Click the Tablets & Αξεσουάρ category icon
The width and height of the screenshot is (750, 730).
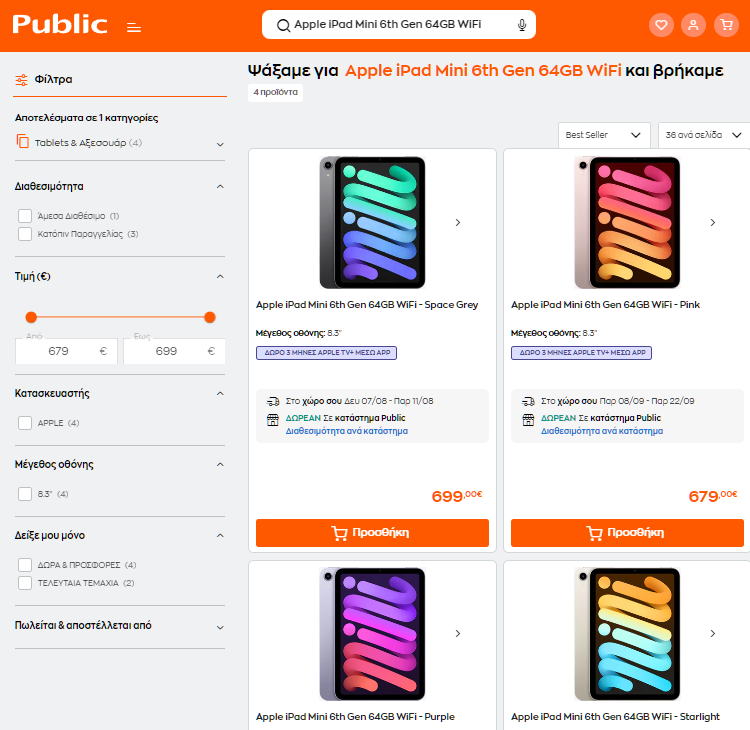click(22, 141)
